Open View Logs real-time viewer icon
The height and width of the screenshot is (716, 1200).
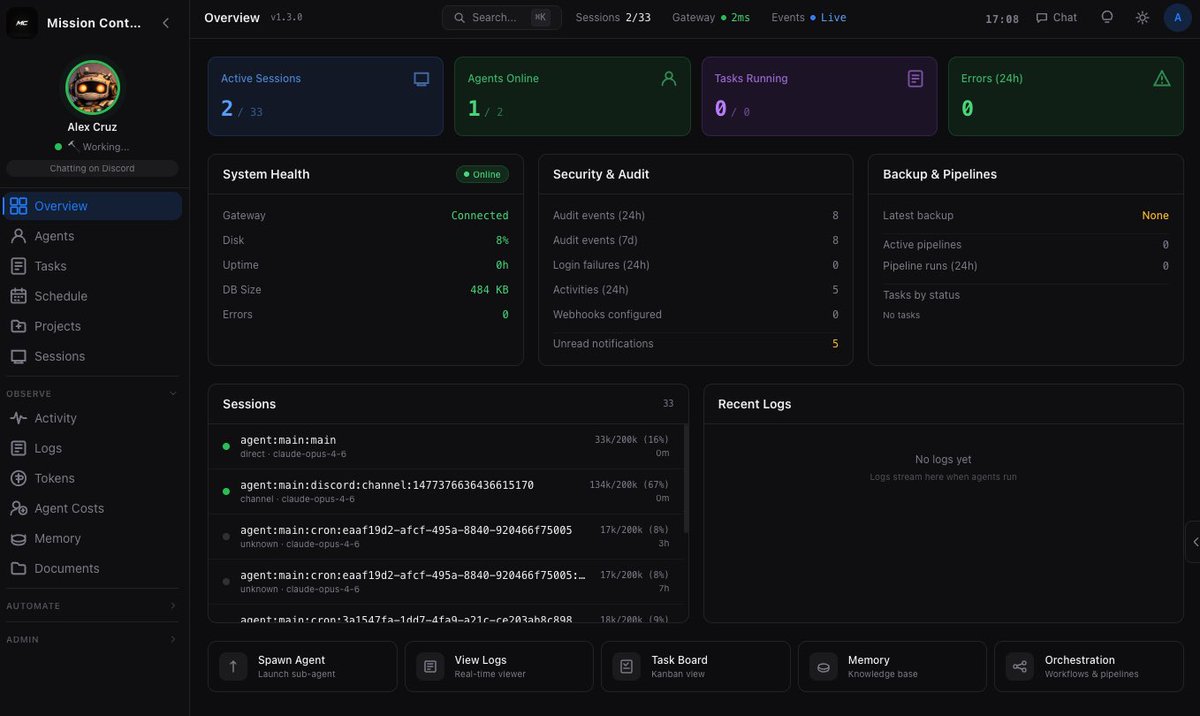[430, 667]
